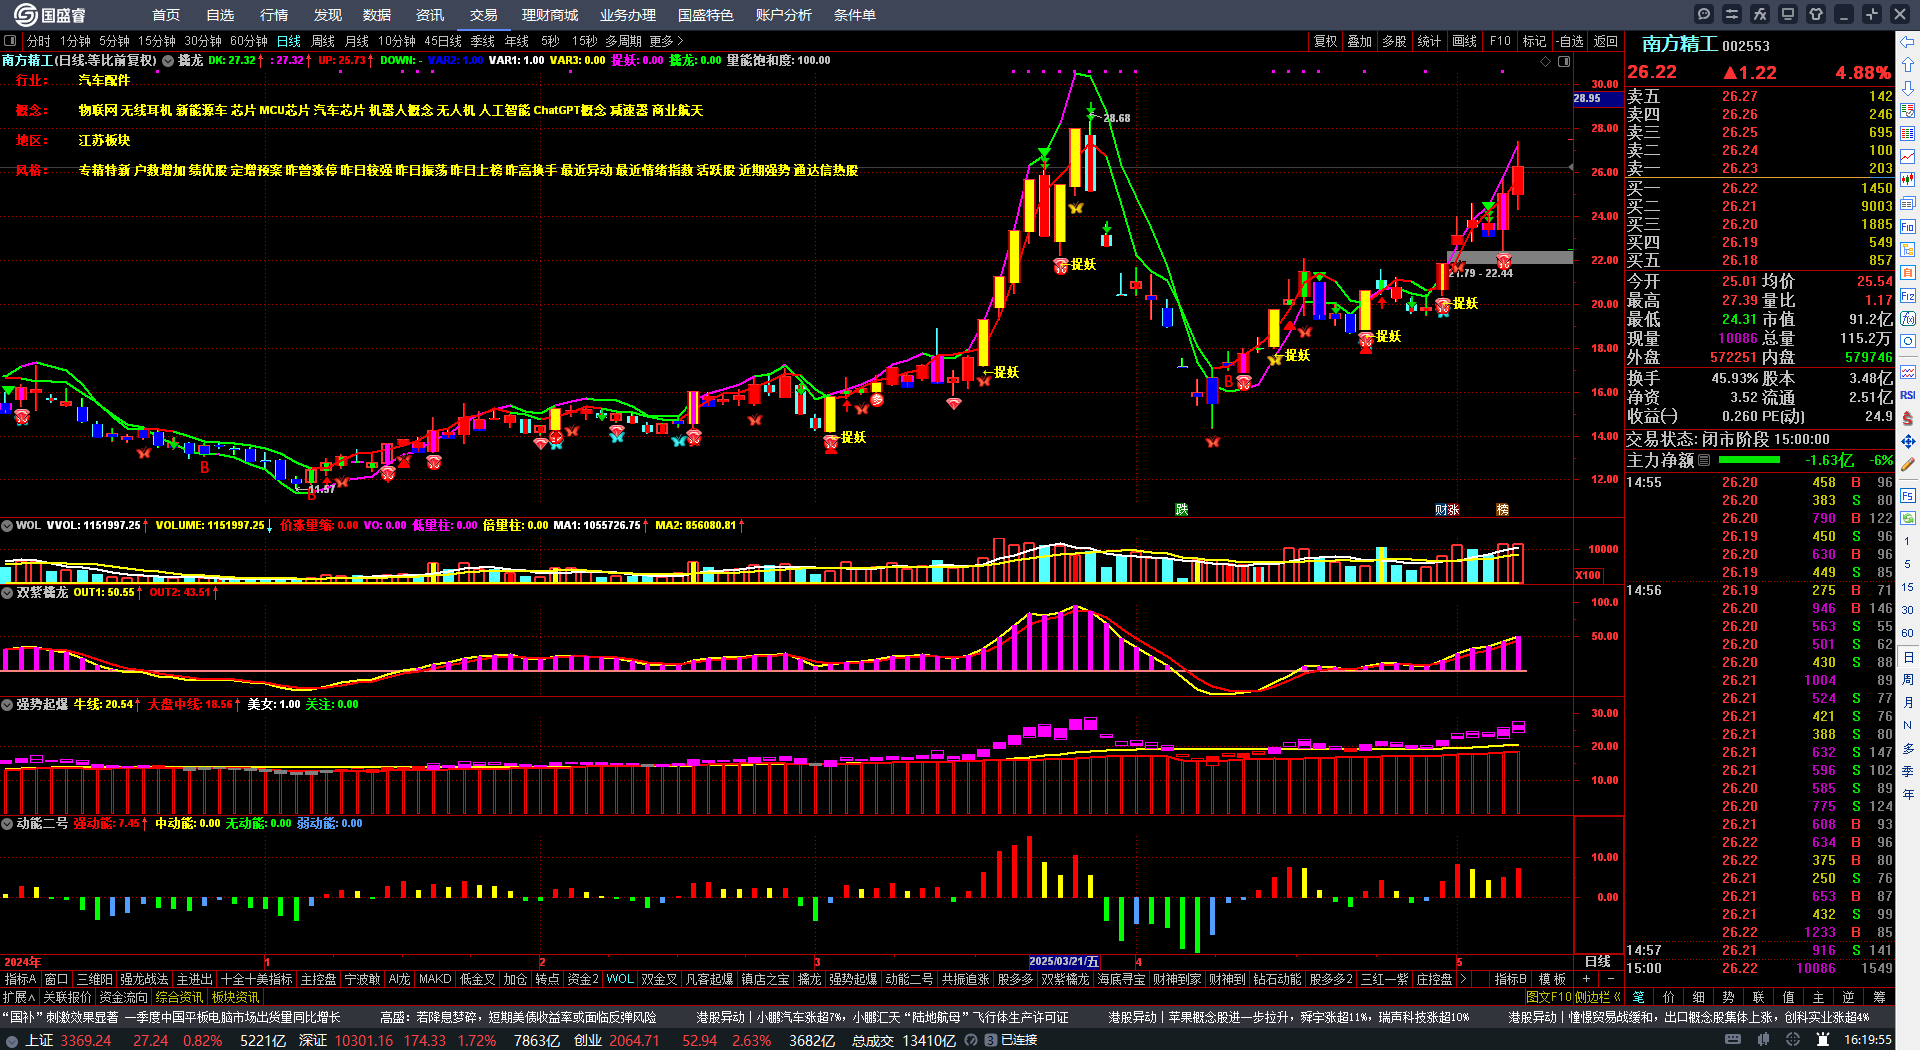Viewport: 1920px width, 1050px height.
Task: Click the 统计 statistics button
Action: pos(1429,41)
